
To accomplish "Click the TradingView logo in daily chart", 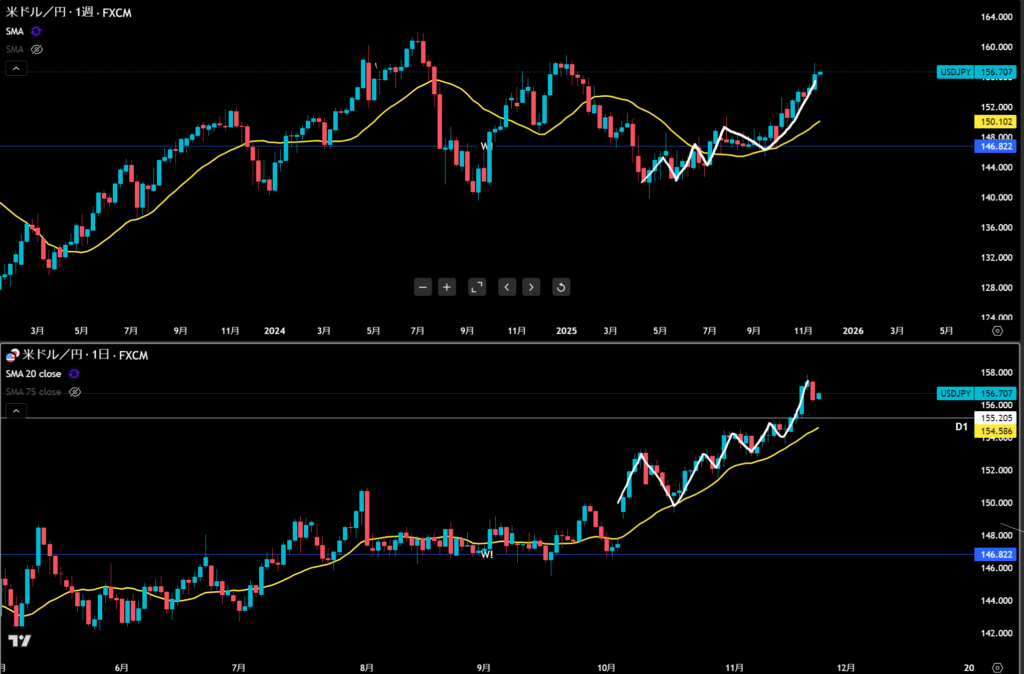I will click(19, 641).
